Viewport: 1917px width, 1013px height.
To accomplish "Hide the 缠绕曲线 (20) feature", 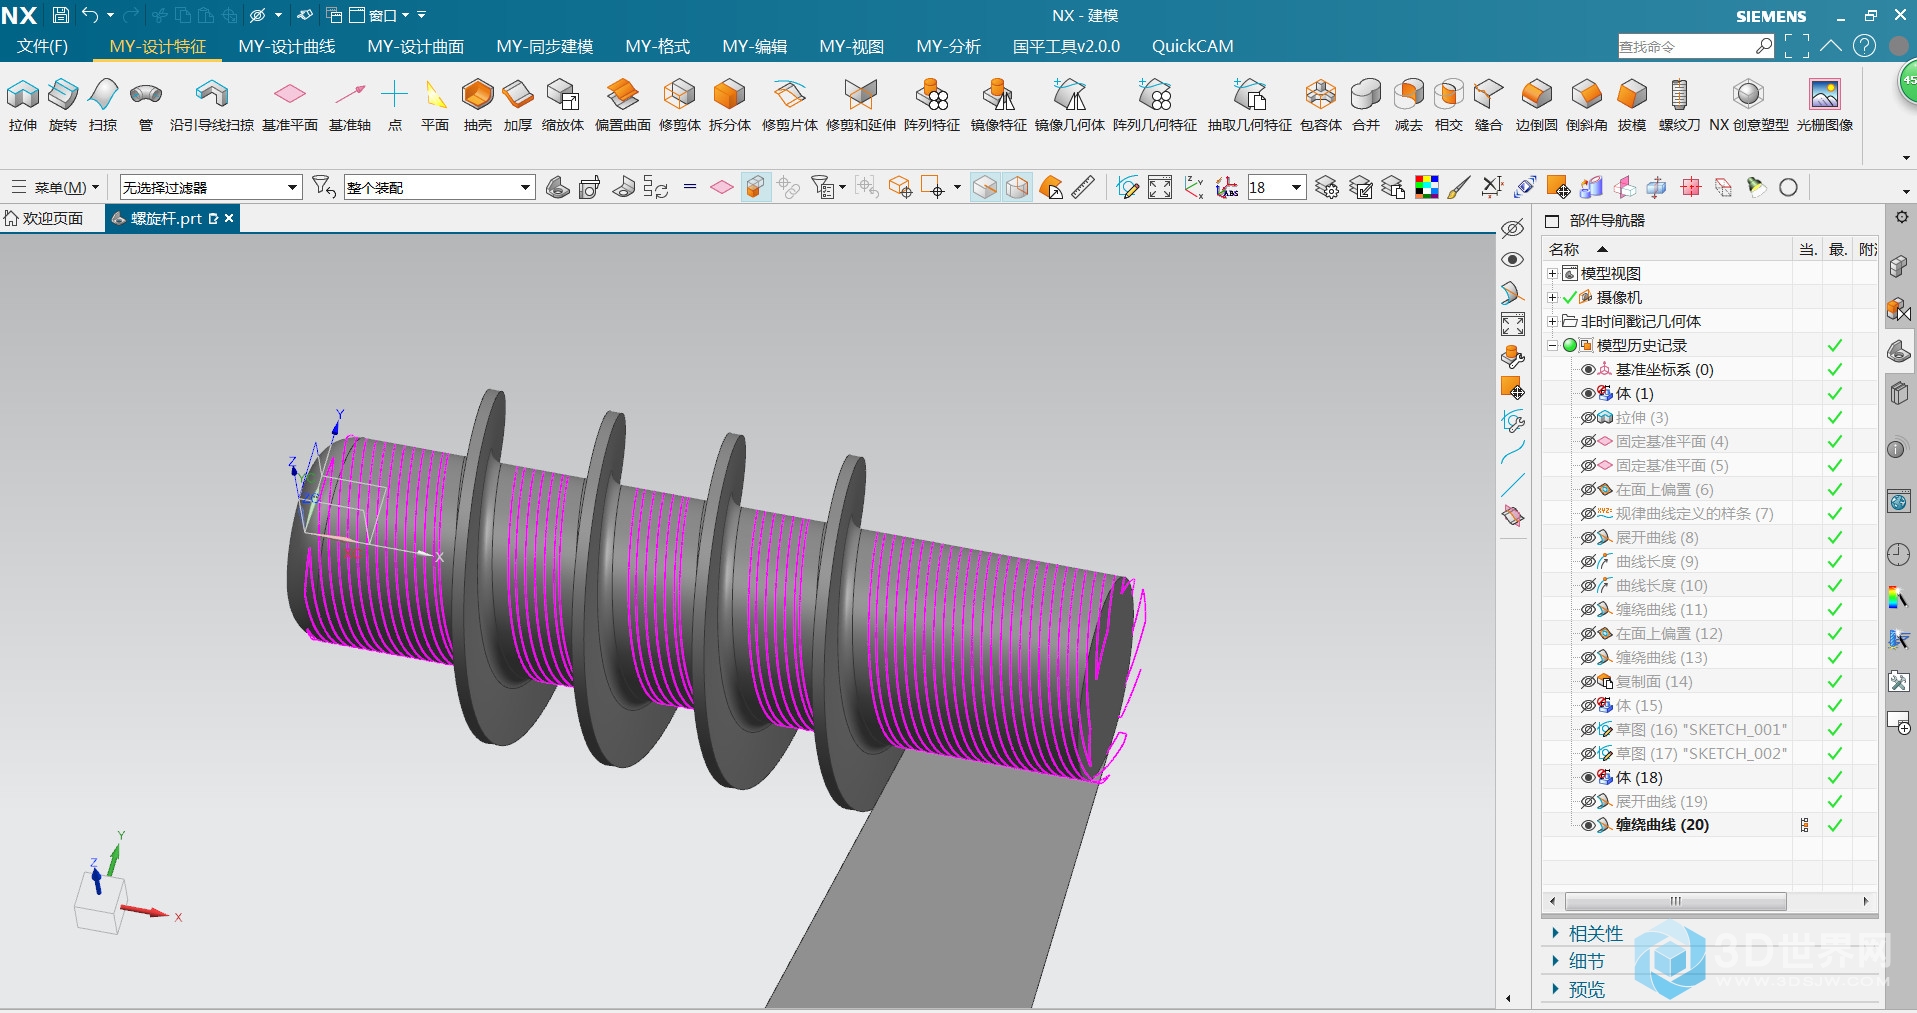I will tap(1588, 826).
